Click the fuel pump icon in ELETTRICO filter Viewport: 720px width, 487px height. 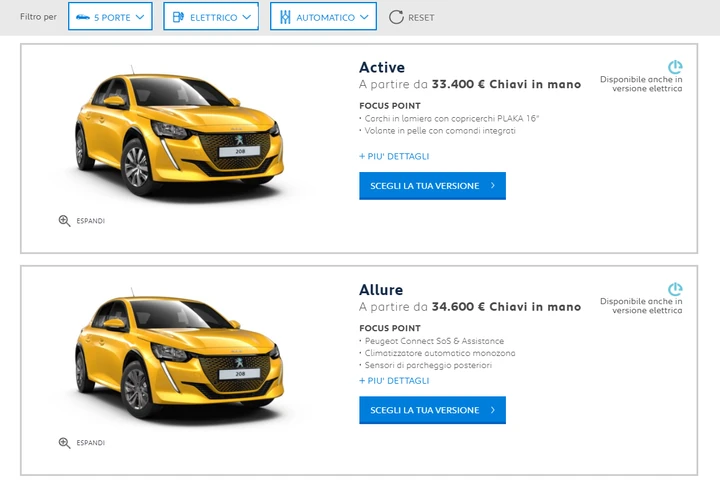[x=178, y=17]
